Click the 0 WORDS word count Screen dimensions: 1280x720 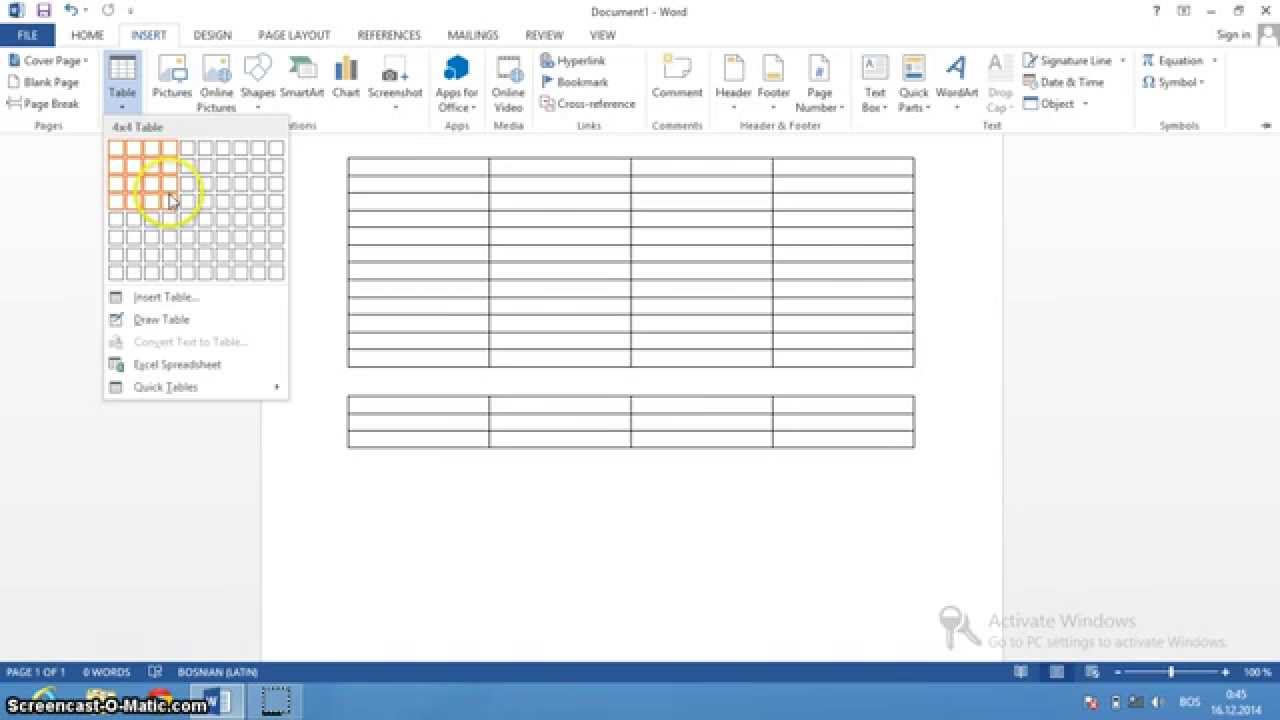(x=106, y=672)
